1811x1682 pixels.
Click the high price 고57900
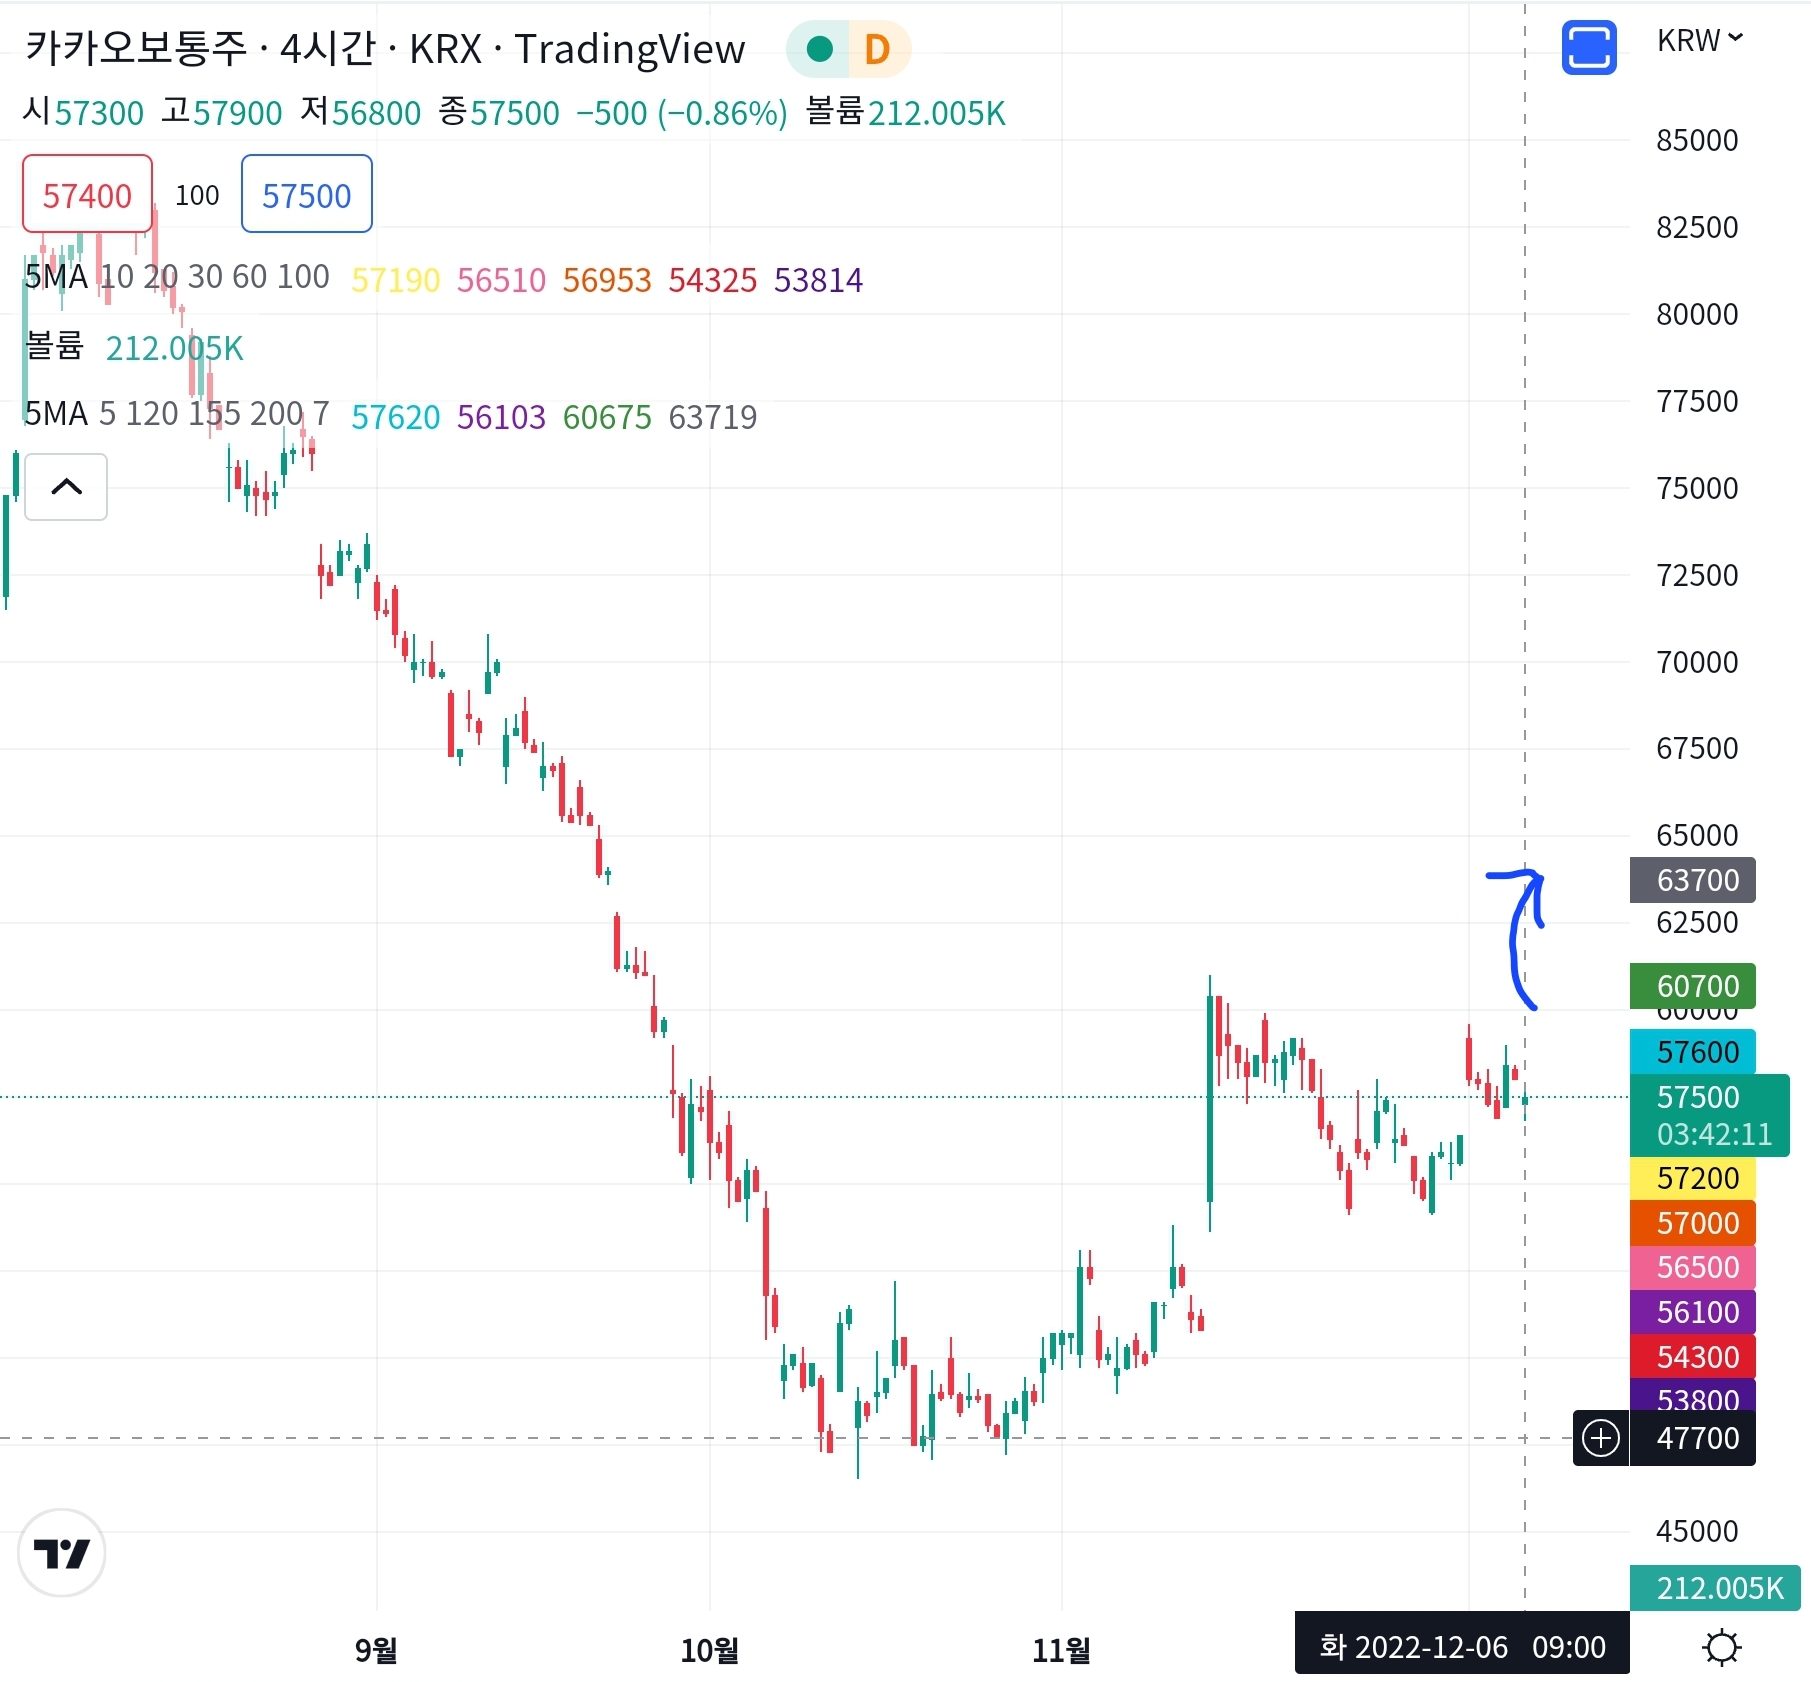tap(222, 112)
